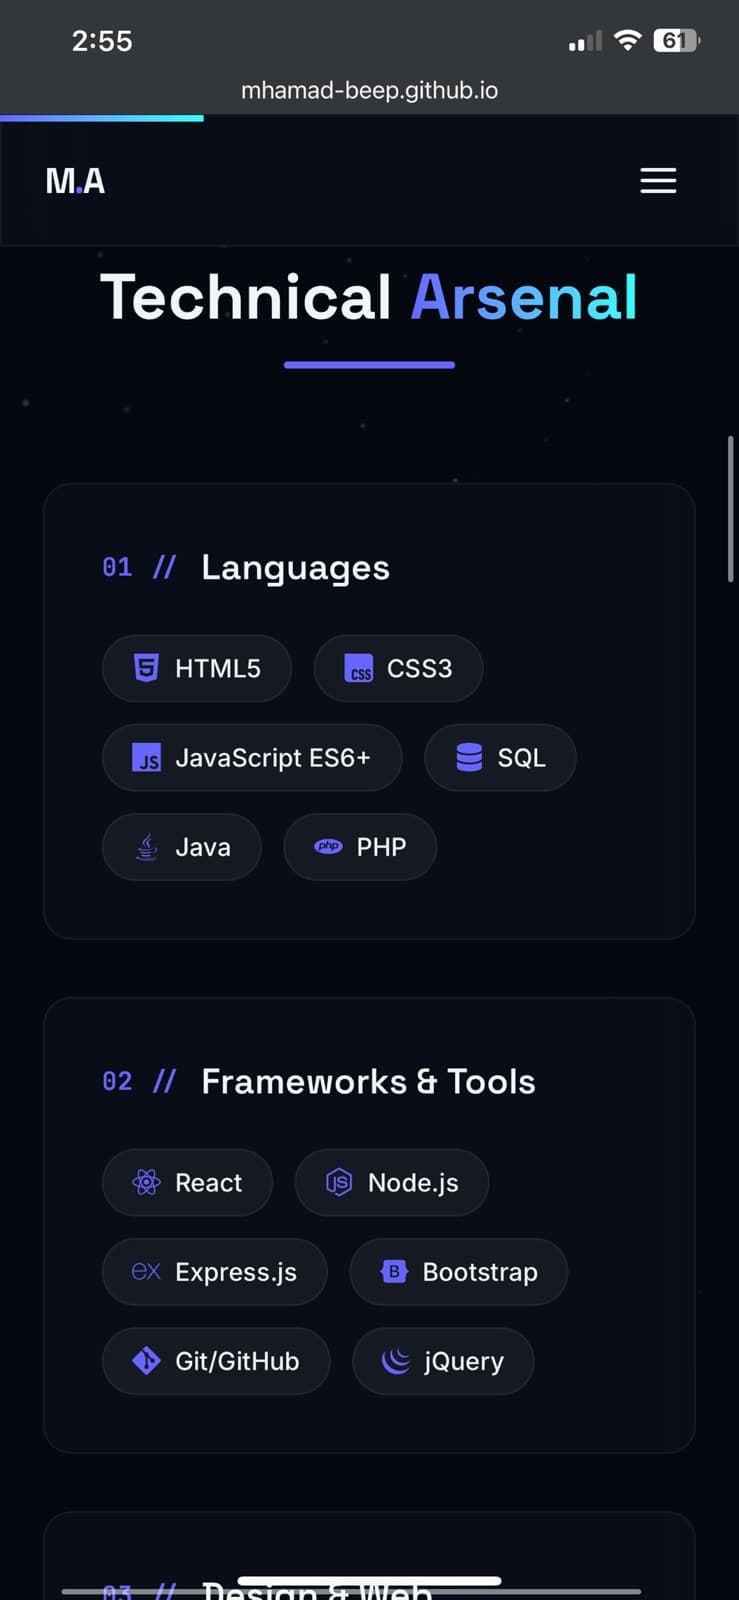Image resolution: width=739 pixels, height=1600 pixels.
Task: Select the Git/GitHub text label
Action: pos(237,1361)
